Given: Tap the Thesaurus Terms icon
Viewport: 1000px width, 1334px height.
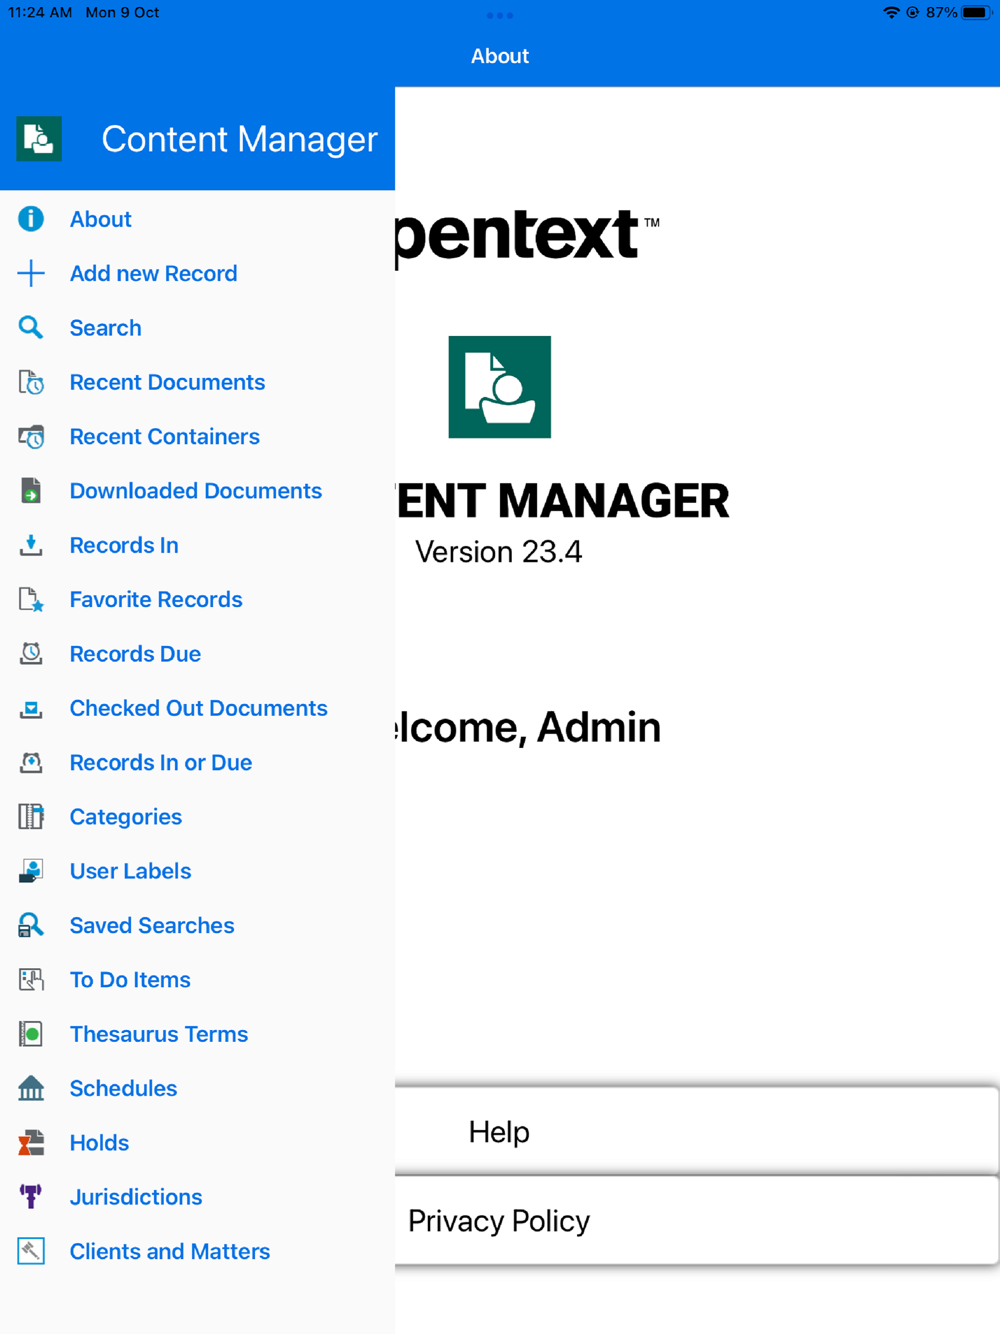Looking at the screenshot, I should pos(31,1034).
